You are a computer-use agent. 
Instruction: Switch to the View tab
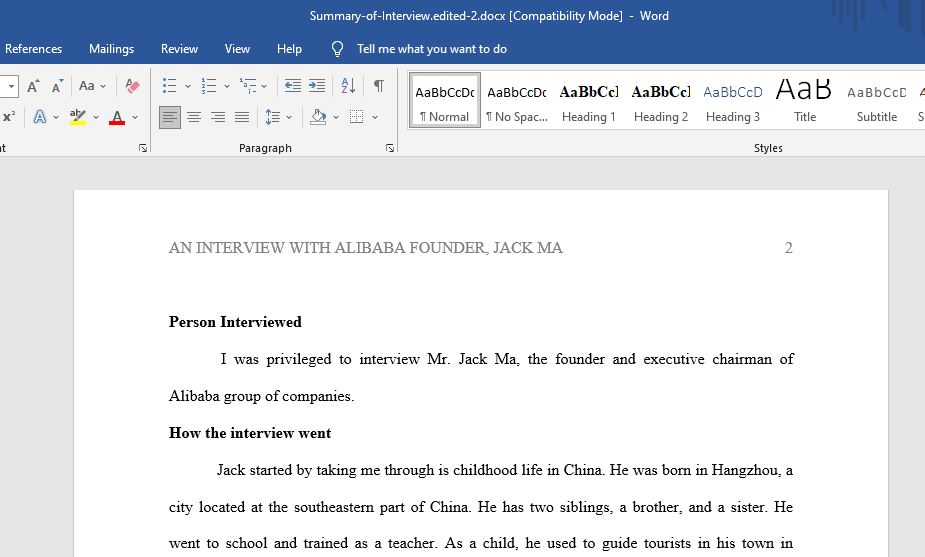point(237,49)
